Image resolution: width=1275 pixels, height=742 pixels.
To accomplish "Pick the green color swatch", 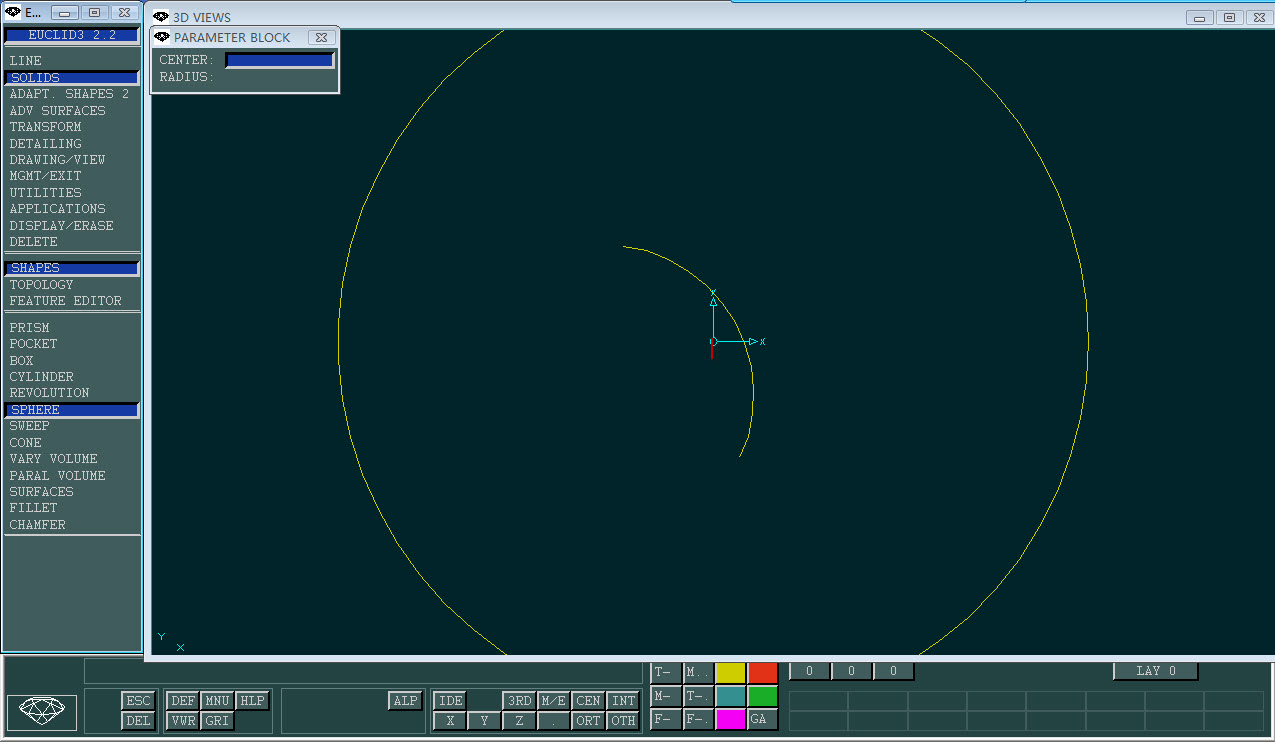I will 762,696.
